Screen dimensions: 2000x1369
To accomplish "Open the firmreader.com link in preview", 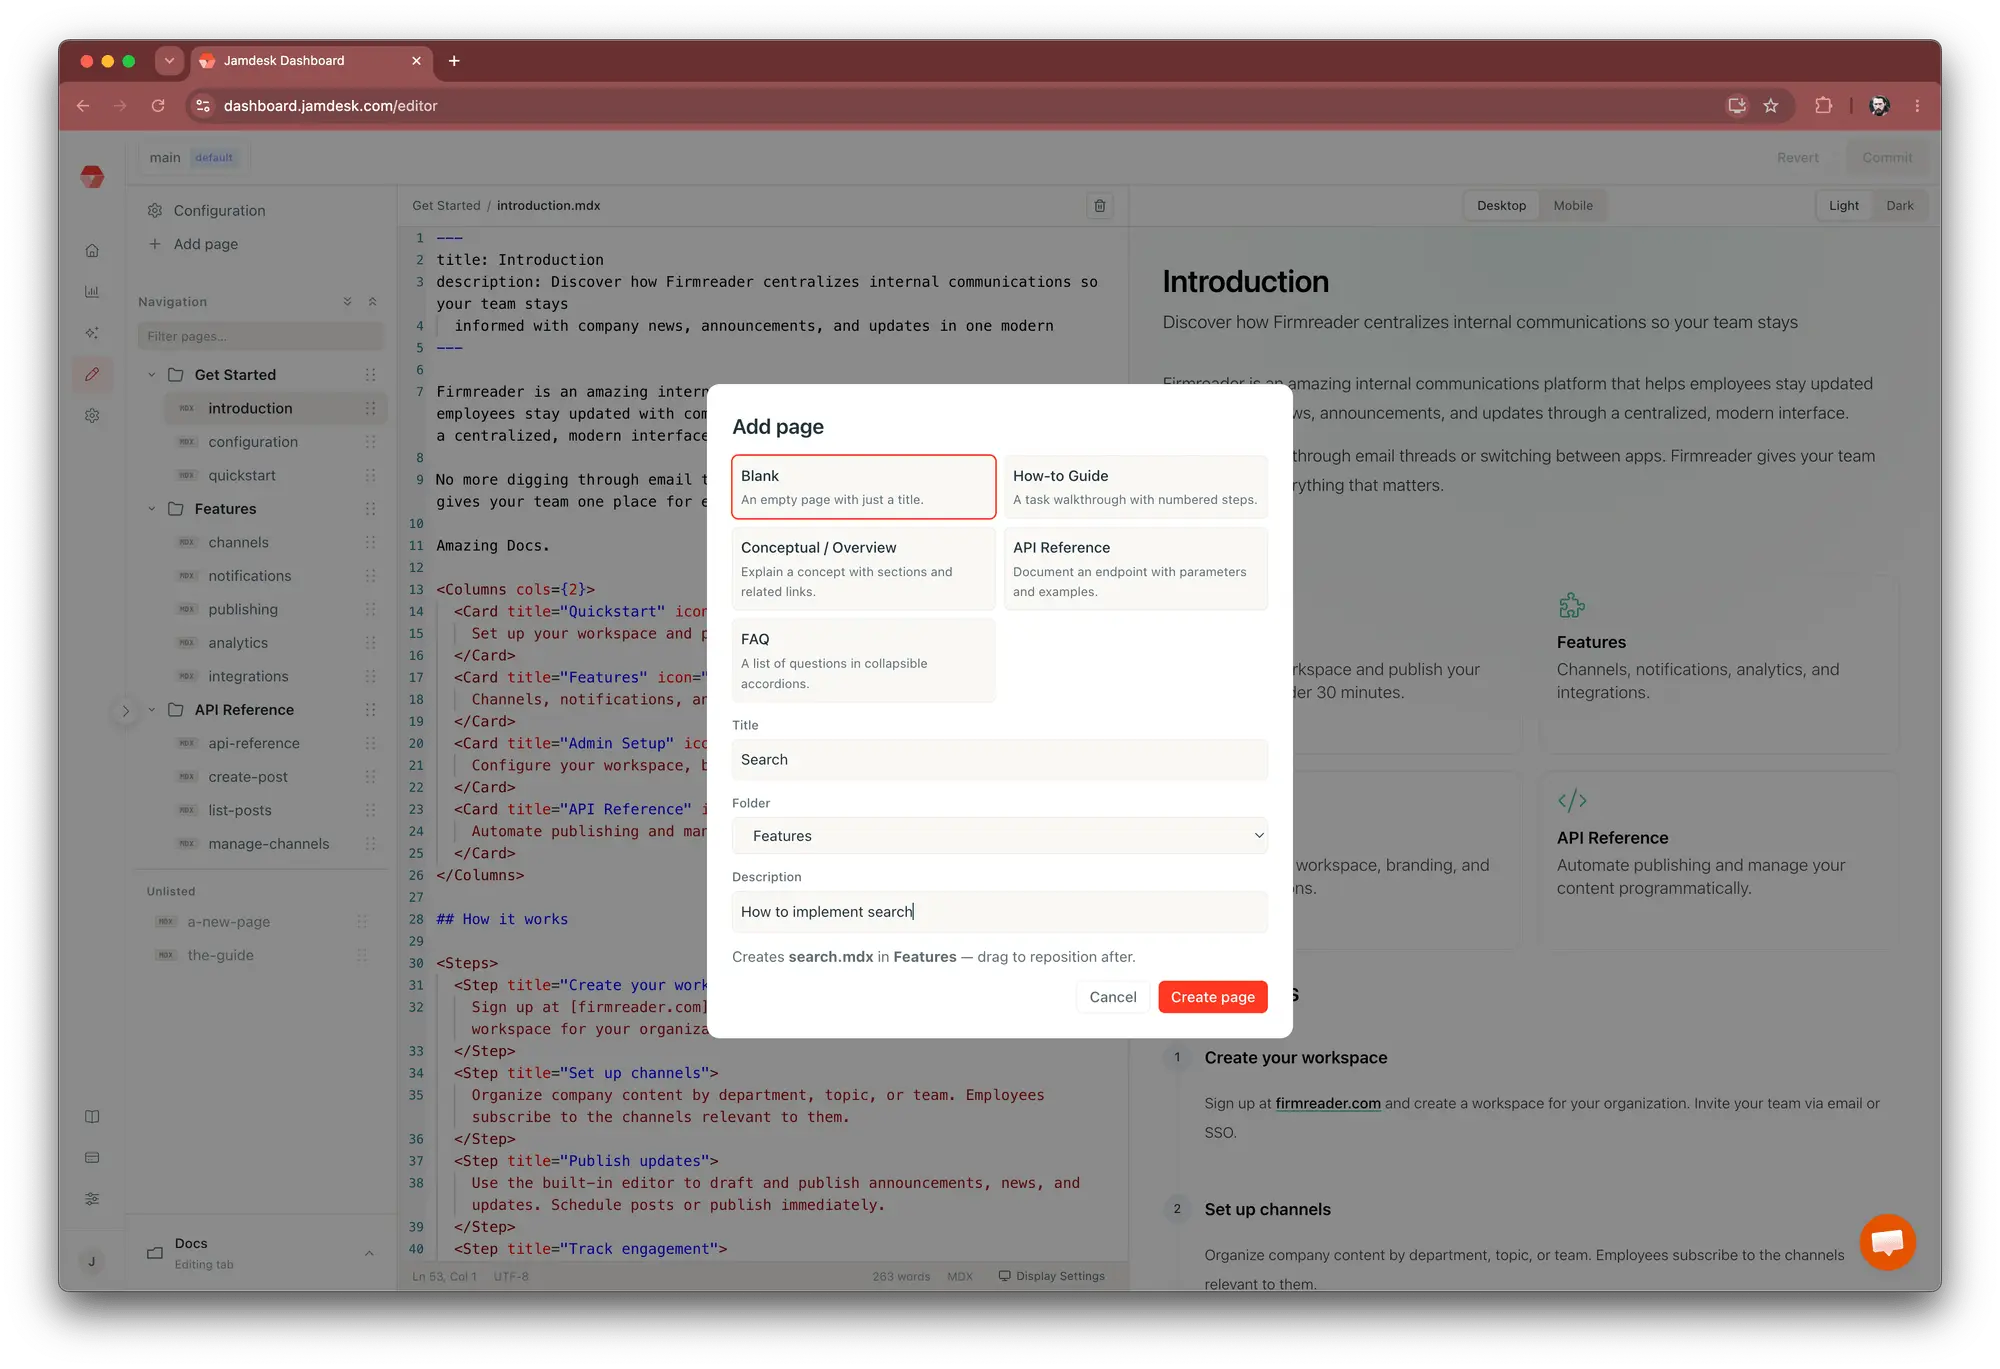I will (1328, 1103).
